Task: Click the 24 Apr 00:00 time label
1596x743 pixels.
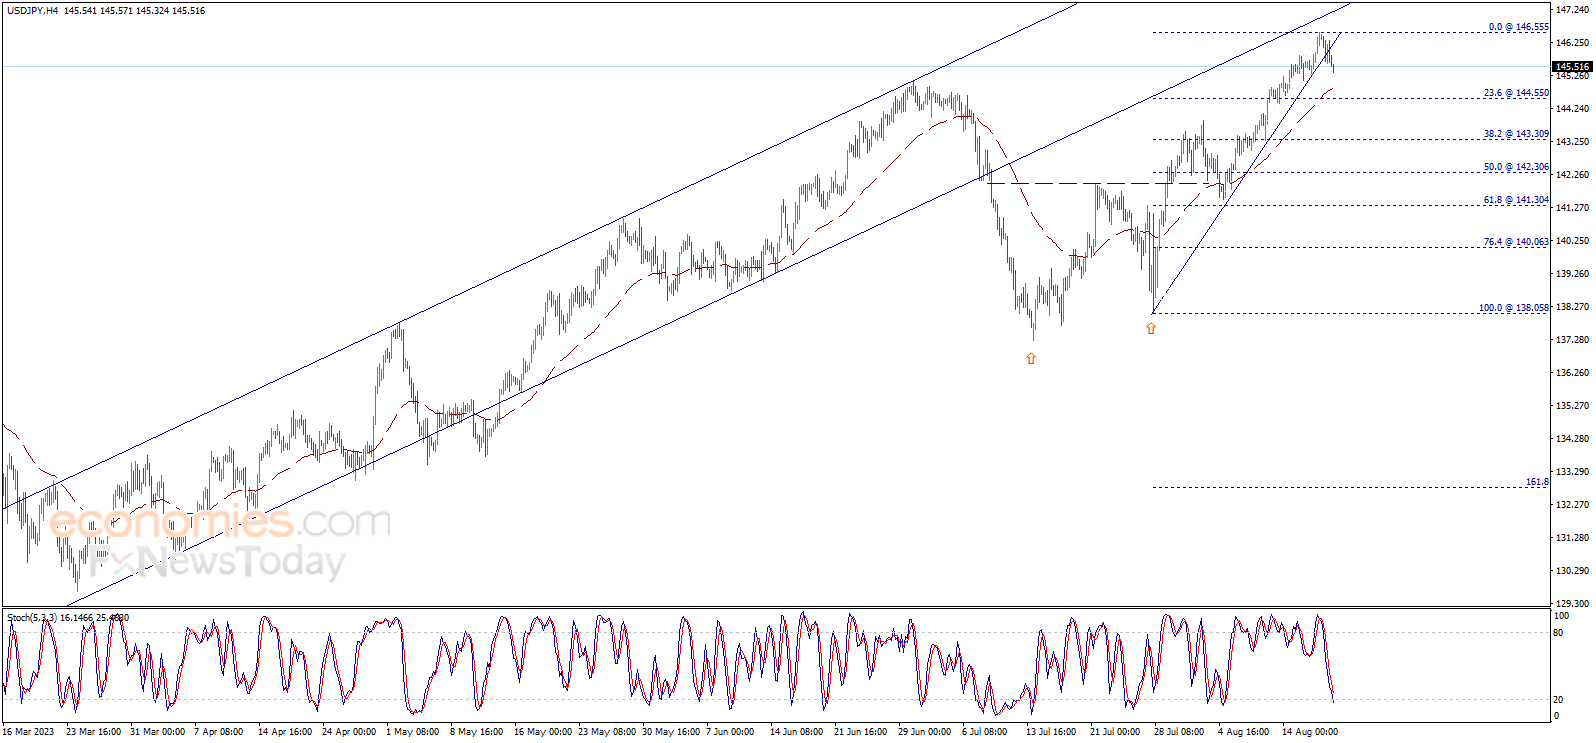Action: pos(350,732)
